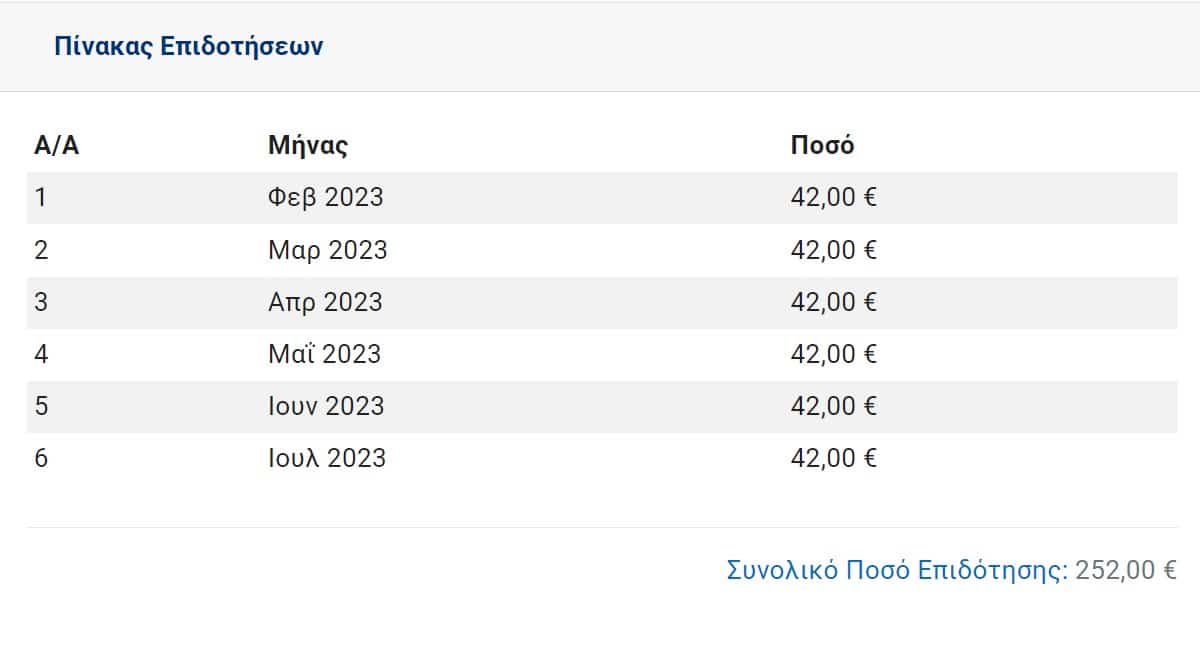
Task: Click the Πίνακας Επιδοτήσεων panel header
Action: pyautogui.click(x=600, y=47)
